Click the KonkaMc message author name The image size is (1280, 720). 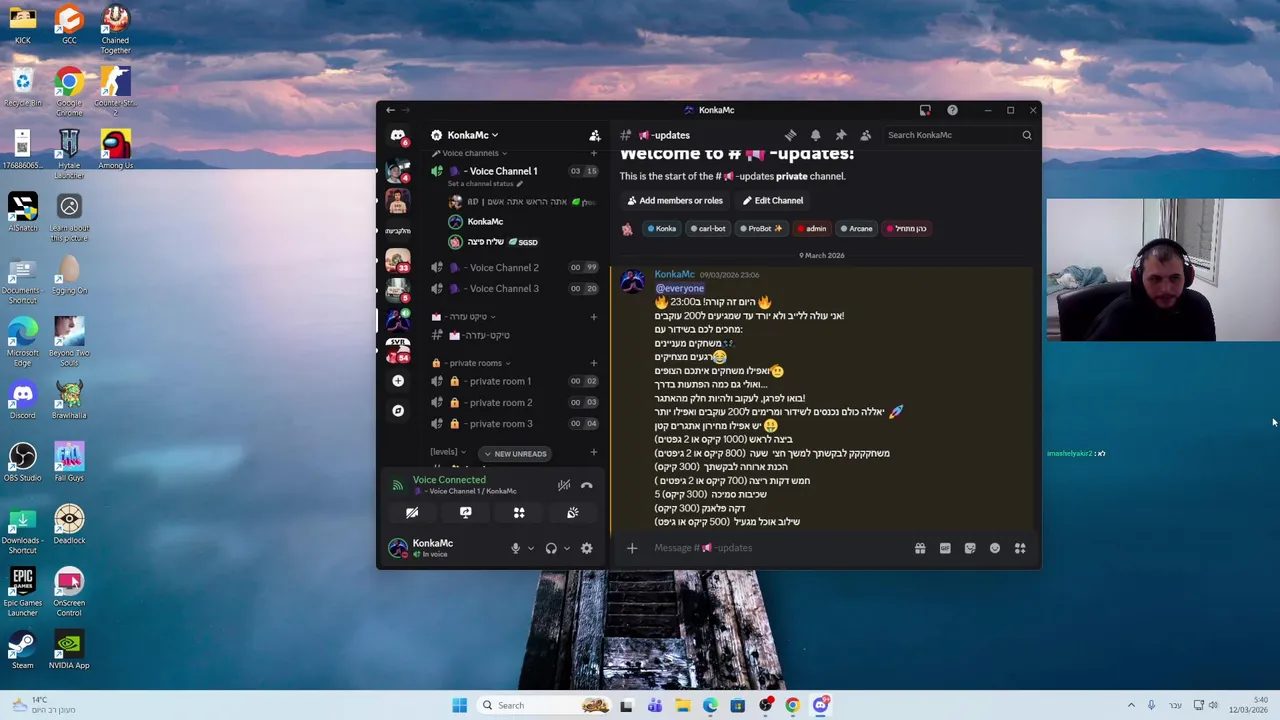[x=674, y=274]
